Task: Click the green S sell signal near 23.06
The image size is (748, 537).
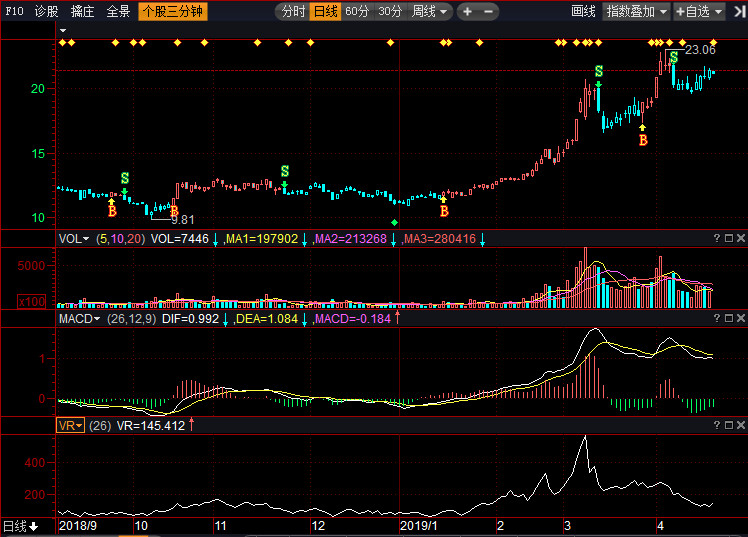Action: coord(674,57)
